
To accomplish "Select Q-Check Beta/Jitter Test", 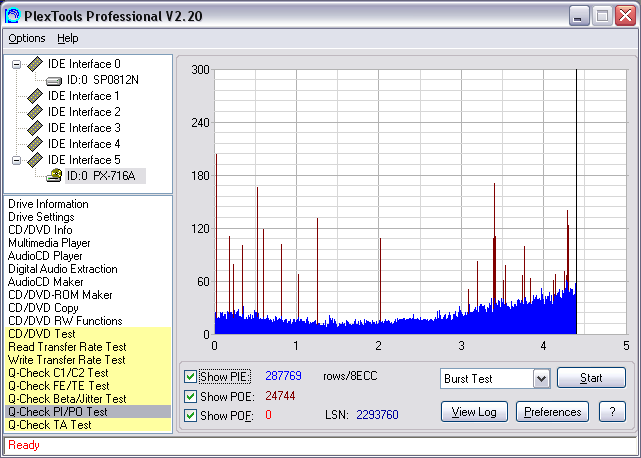I will (88, 399).
